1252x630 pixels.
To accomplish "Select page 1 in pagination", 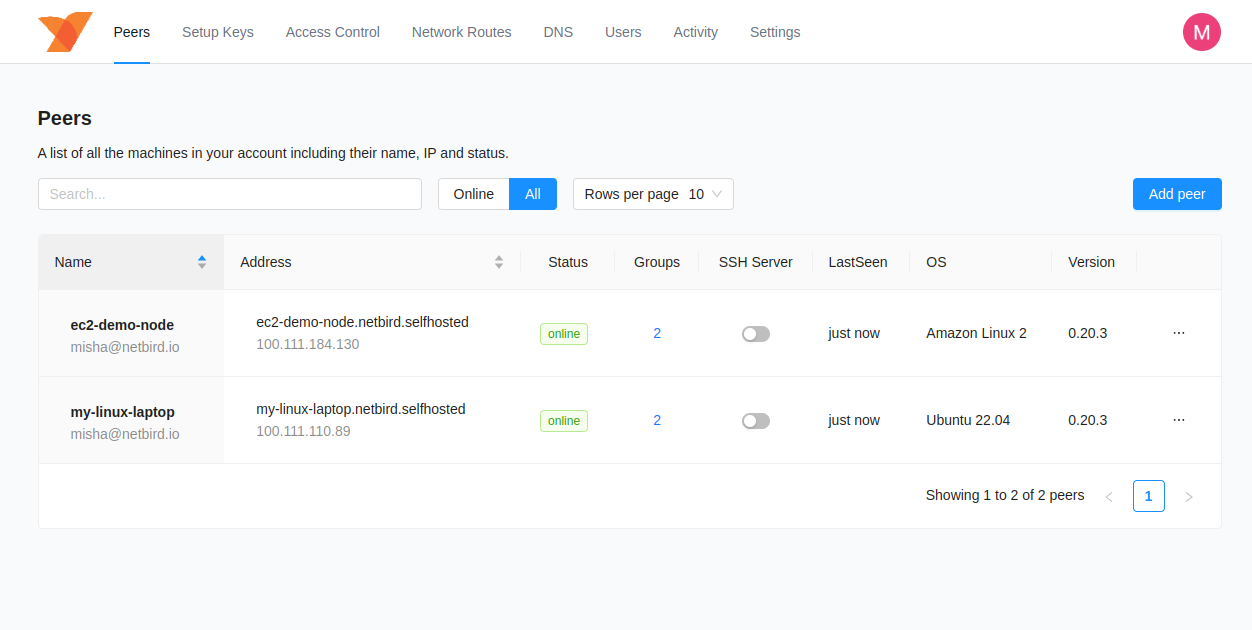I will [1148, 496].
